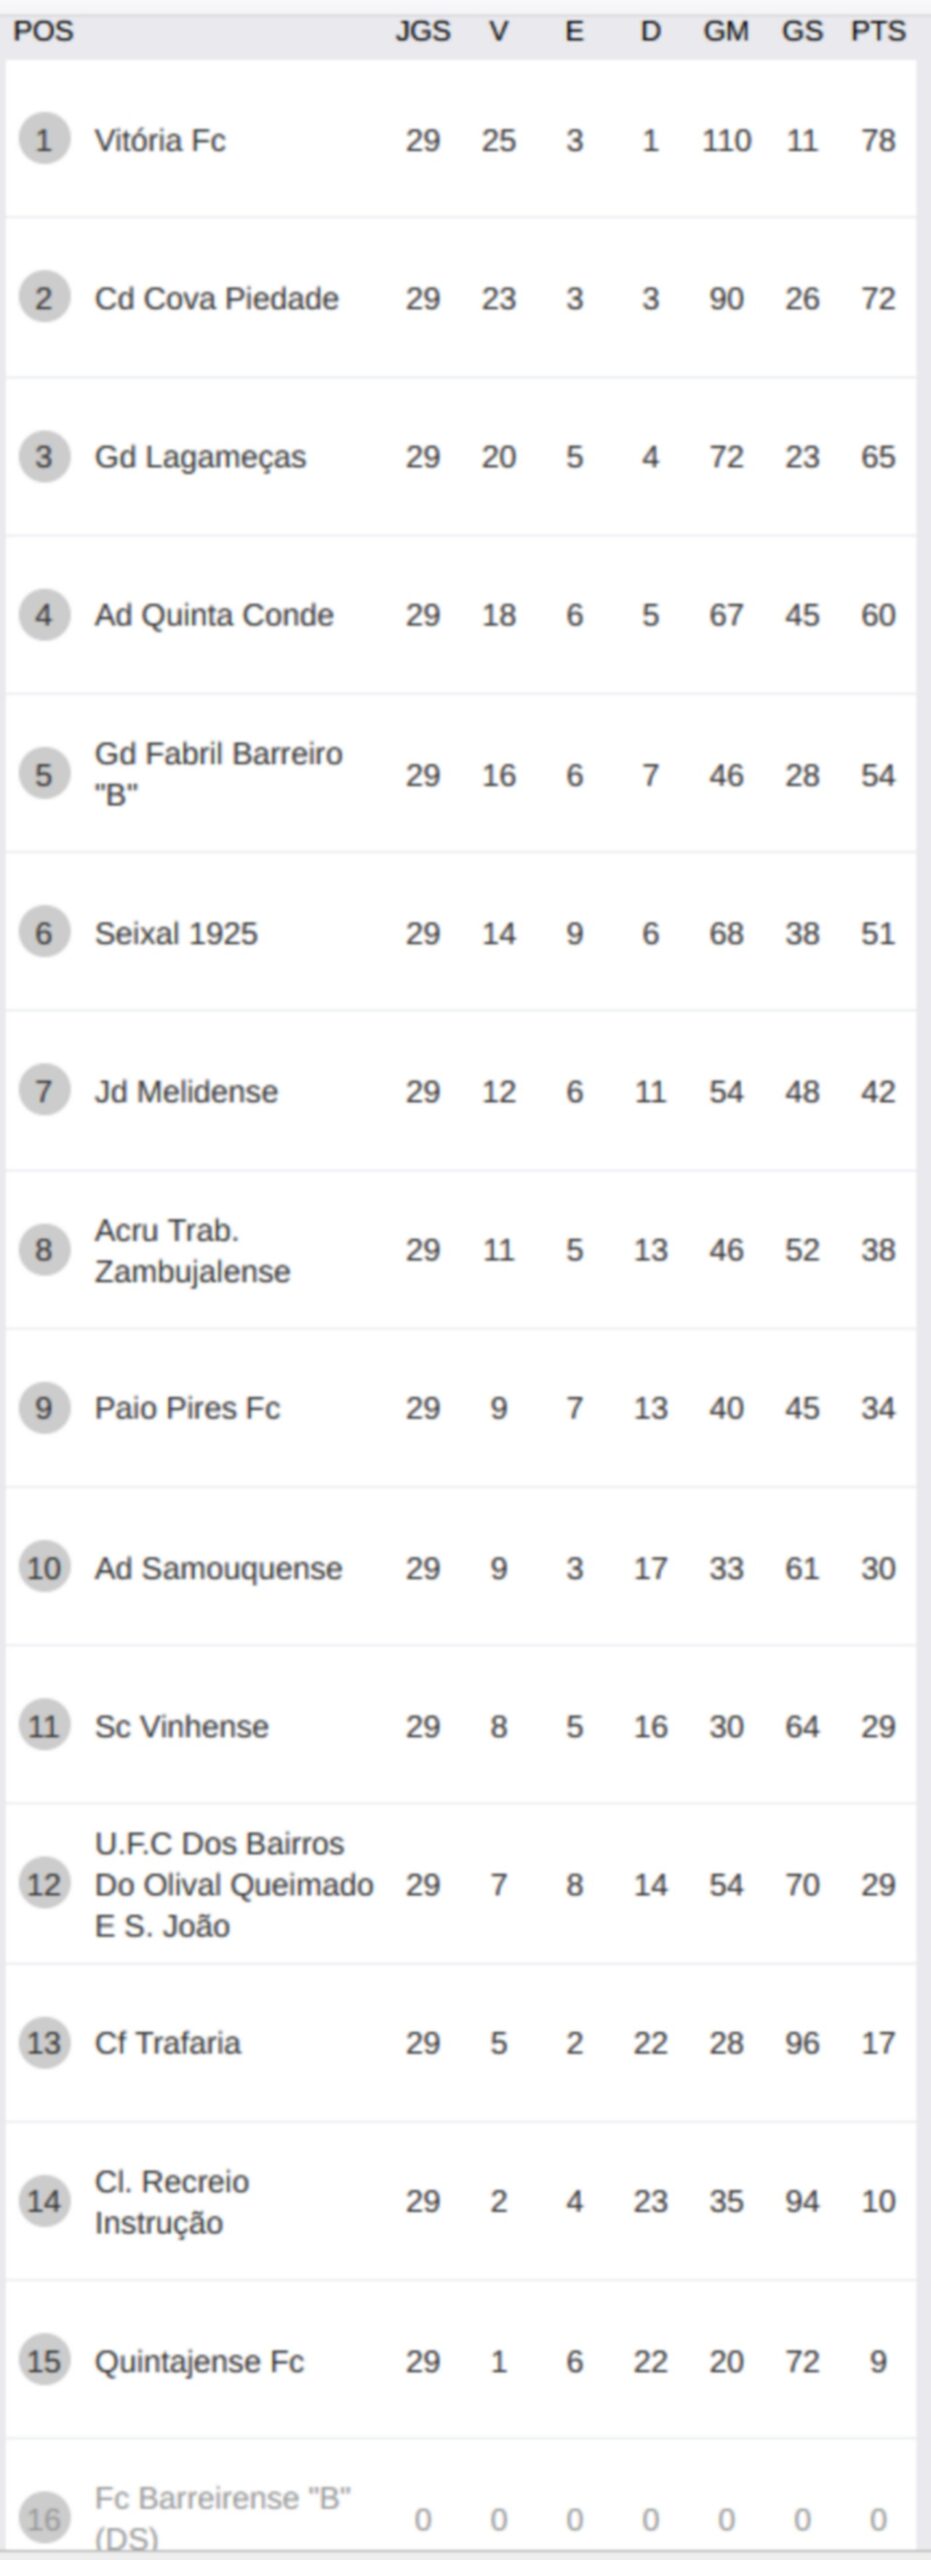Select the JGS column header
This screenshot has width=931, height=2560.
coord(422,31)
